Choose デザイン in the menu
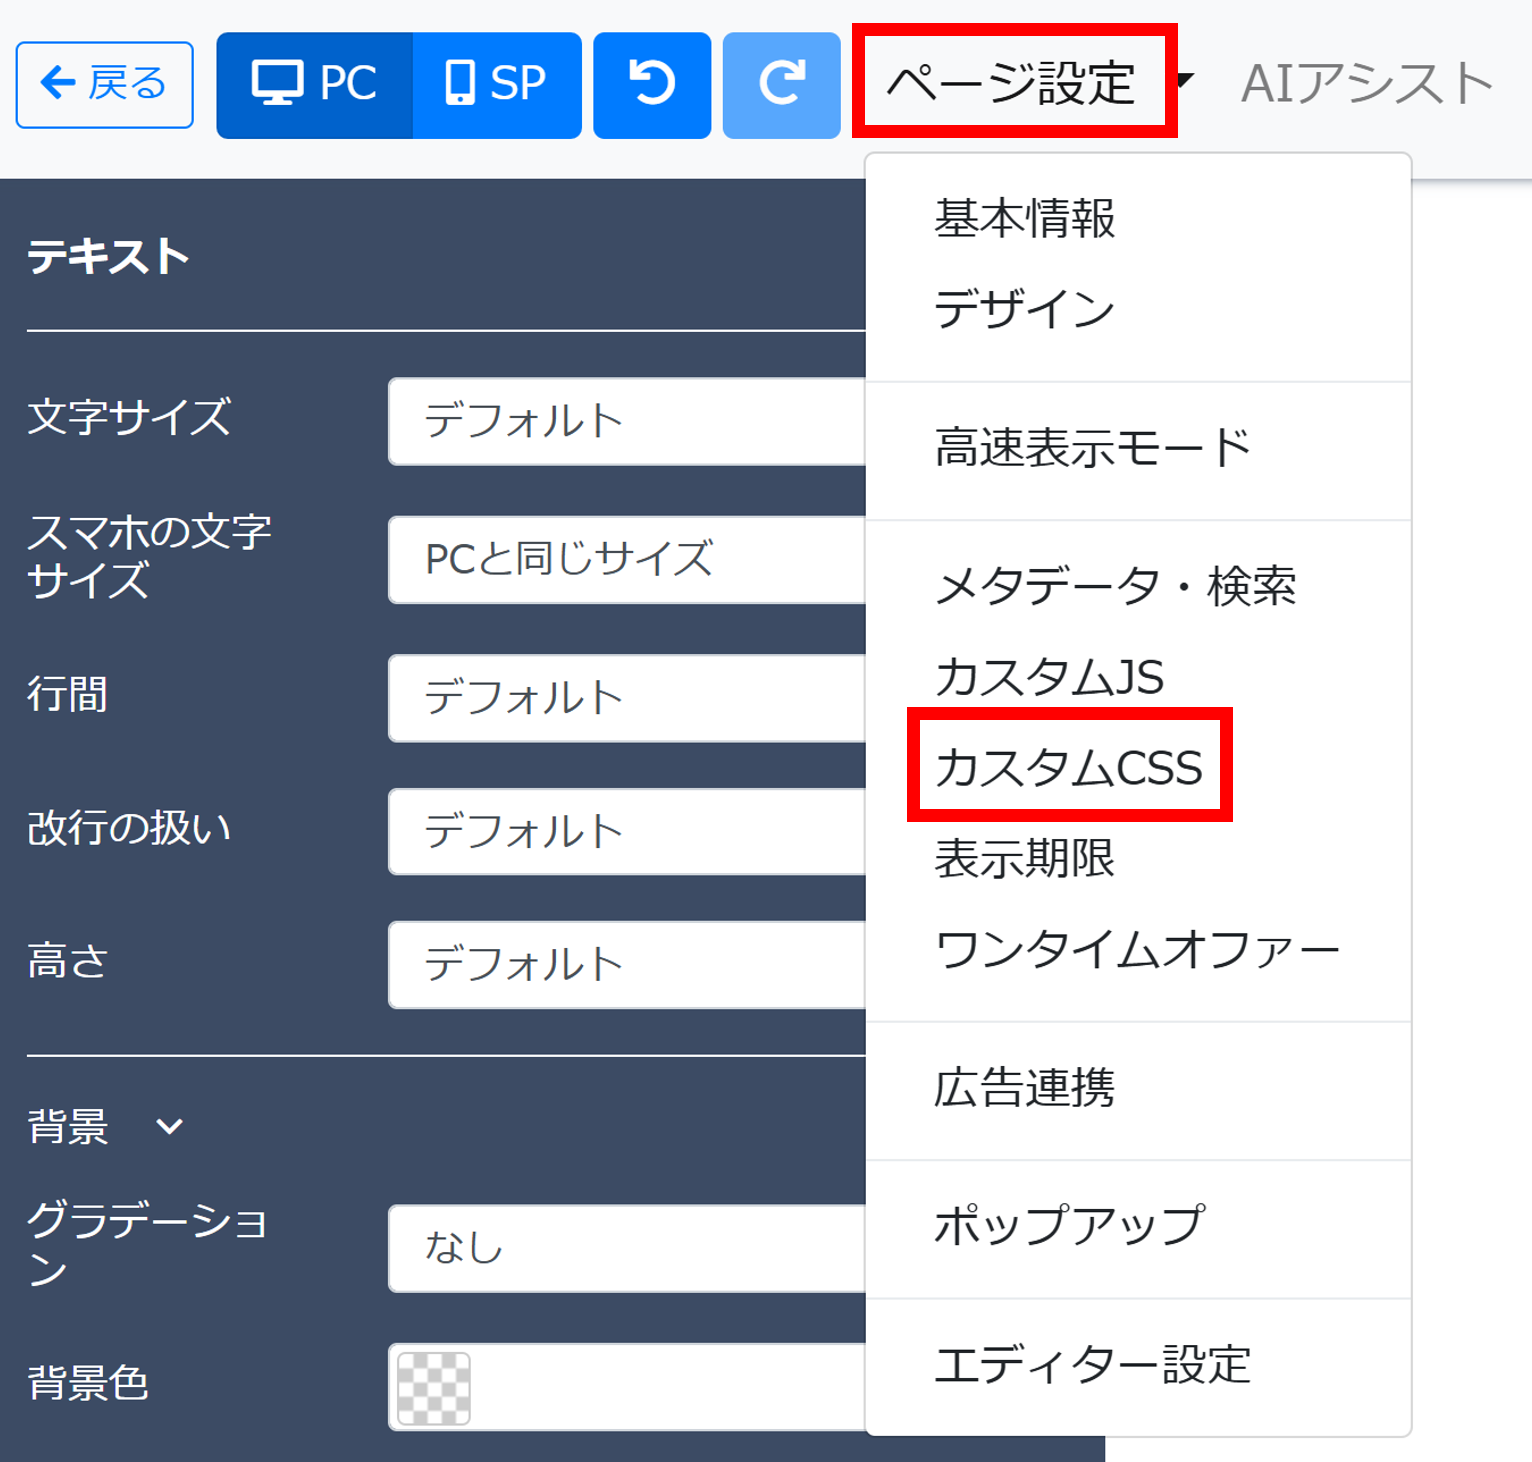Image resolution: width=1532 pixels, height=1462 pixels. coord(1024,308)
